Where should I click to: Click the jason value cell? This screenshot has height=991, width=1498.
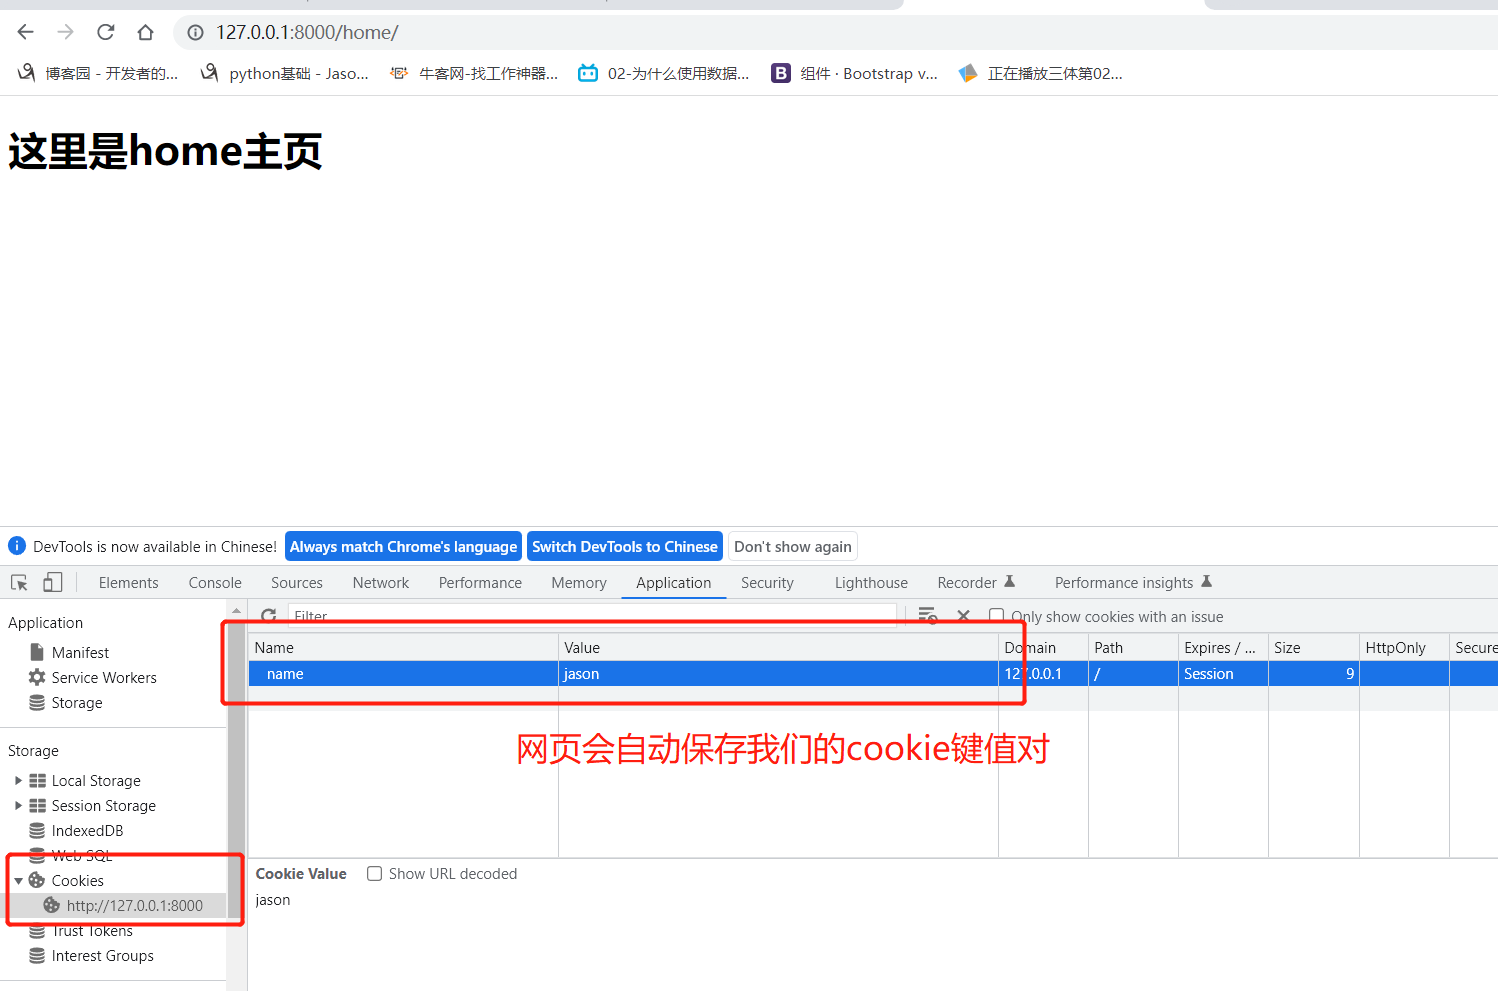(778, 673)
